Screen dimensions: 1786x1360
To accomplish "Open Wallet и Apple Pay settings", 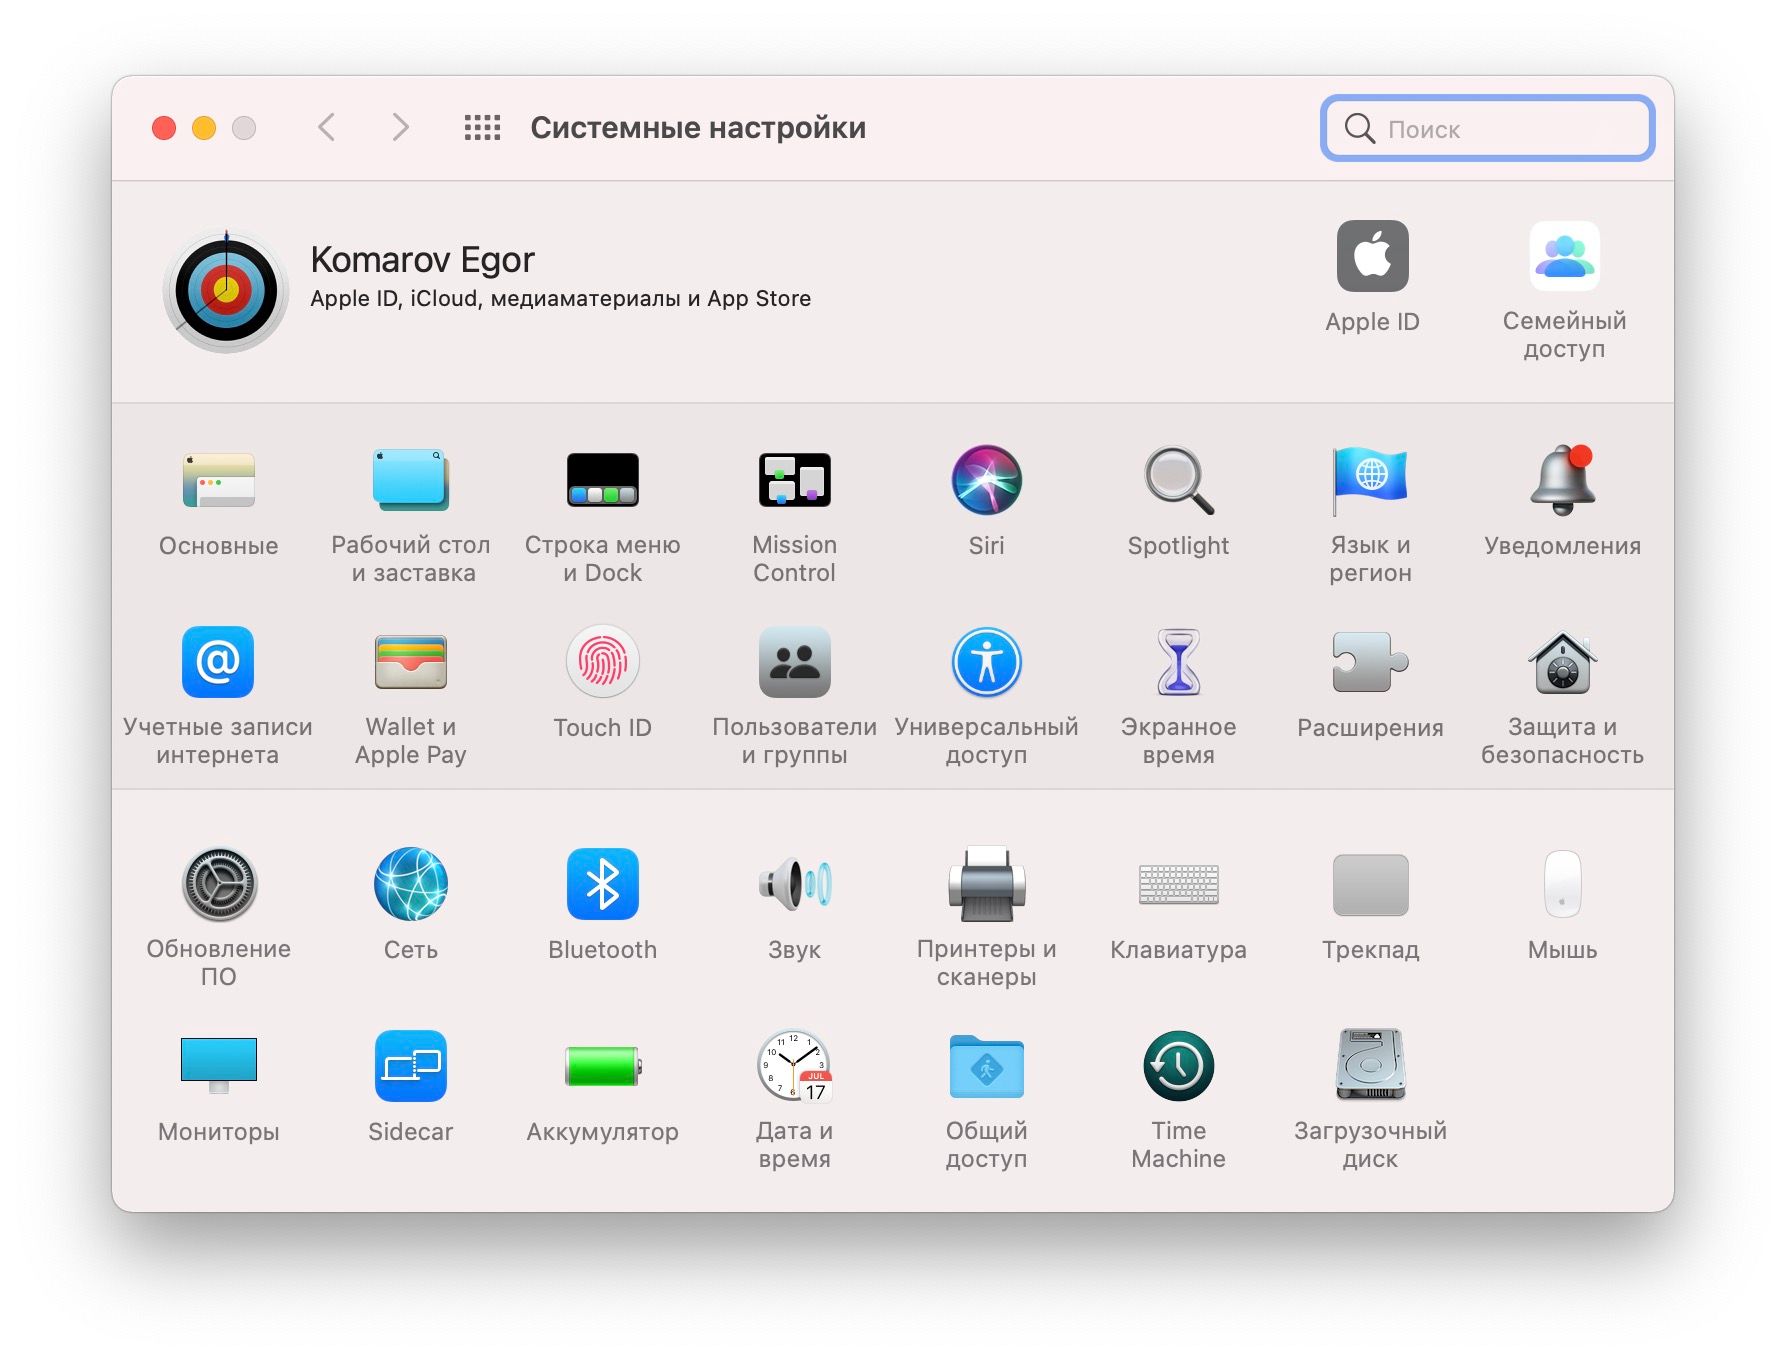I will pyautogui.click(x=410, y=662).
